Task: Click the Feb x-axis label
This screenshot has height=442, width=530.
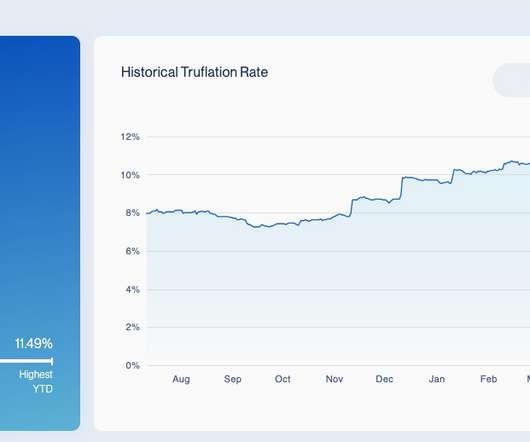Action: (488, 379)
